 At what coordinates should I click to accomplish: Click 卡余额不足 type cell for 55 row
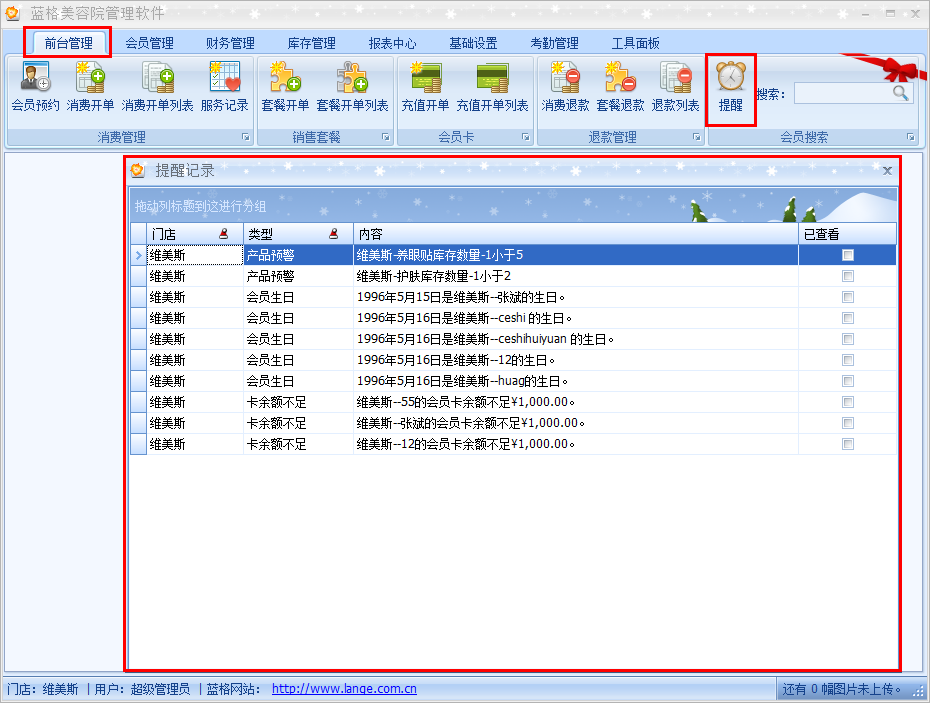tap(298, 402)
